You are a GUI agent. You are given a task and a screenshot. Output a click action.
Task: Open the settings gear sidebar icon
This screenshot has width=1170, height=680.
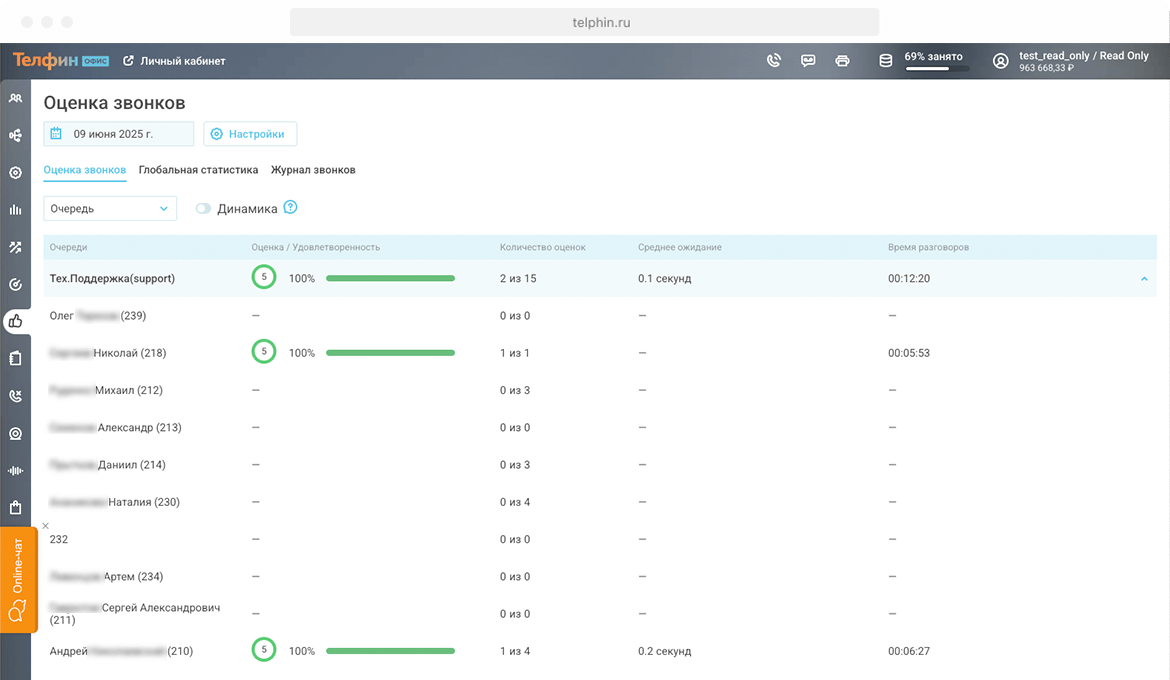[15, 173]
